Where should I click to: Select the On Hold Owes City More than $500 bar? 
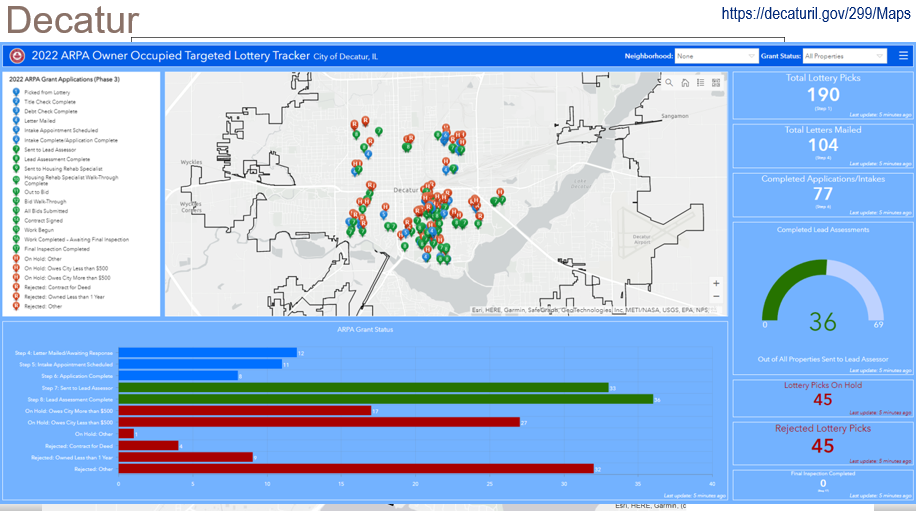(245, 411)
